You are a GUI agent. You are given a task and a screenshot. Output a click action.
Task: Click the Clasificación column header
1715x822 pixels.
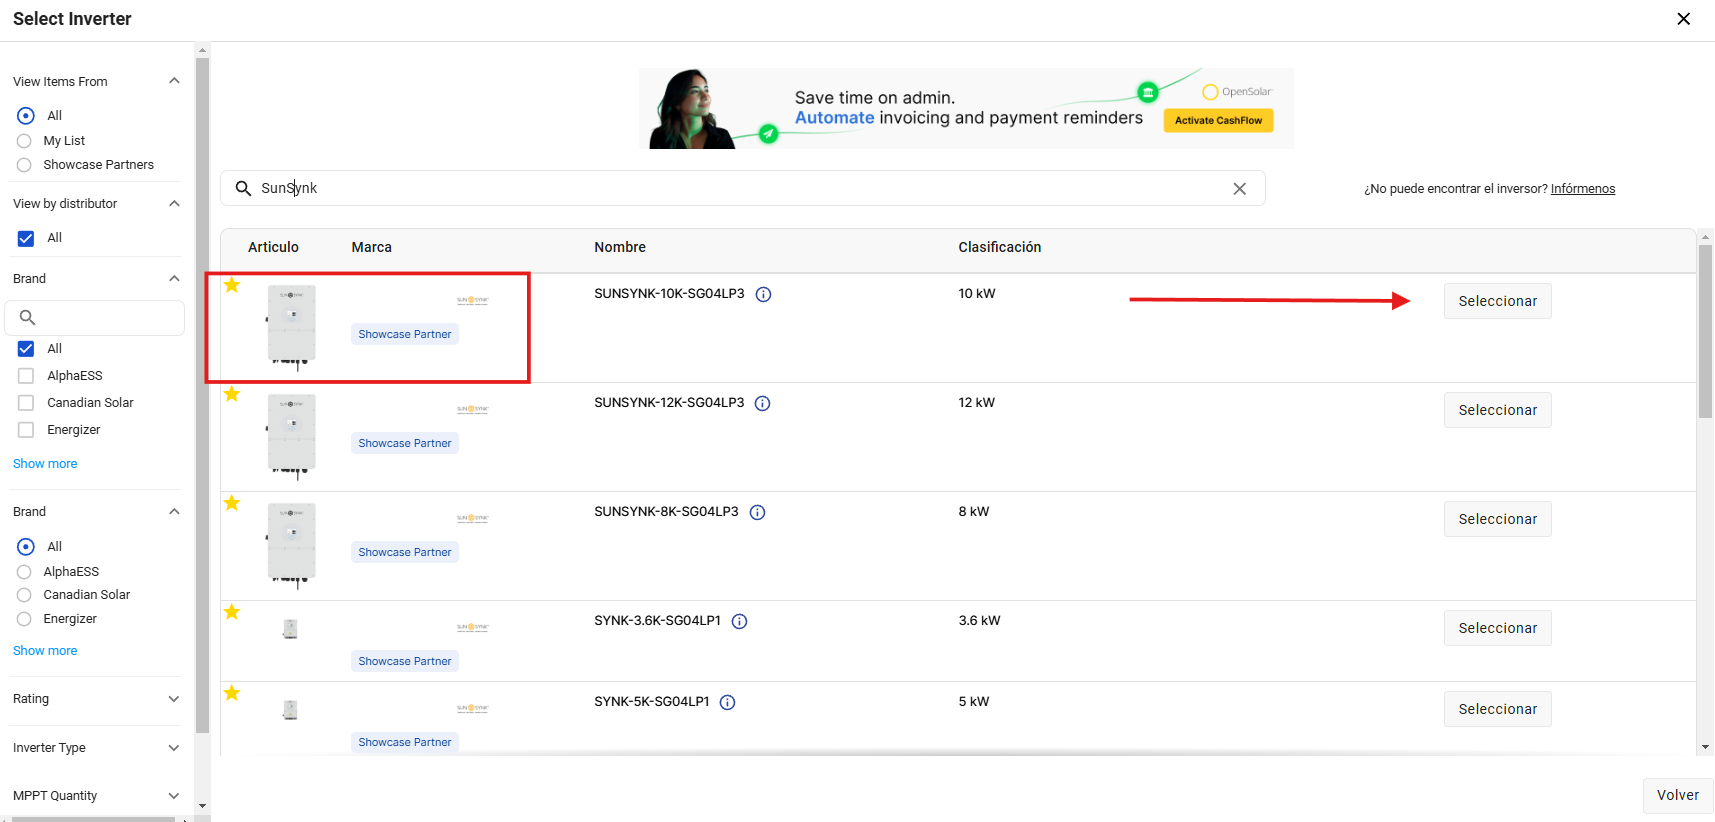tap(1000, 247)
